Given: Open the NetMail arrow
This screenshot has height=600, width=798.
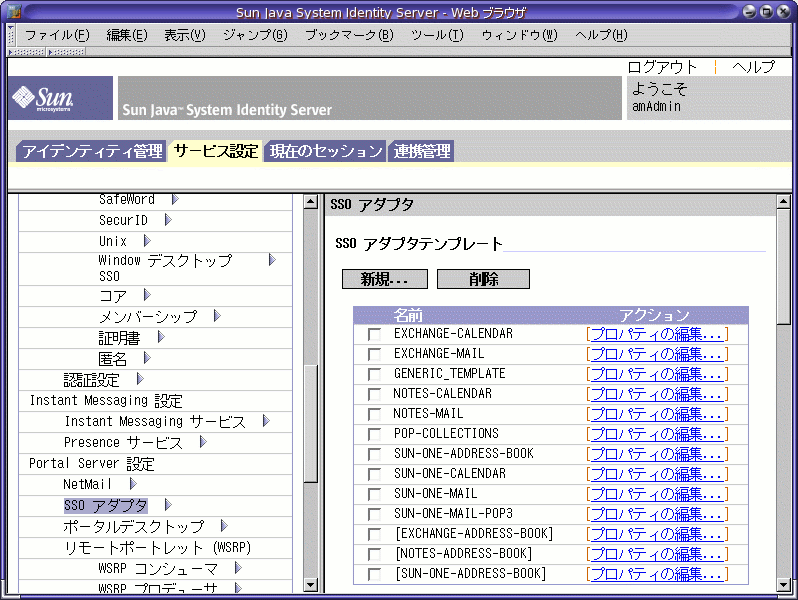Looking at the screenshot, I should pos(133,483).
